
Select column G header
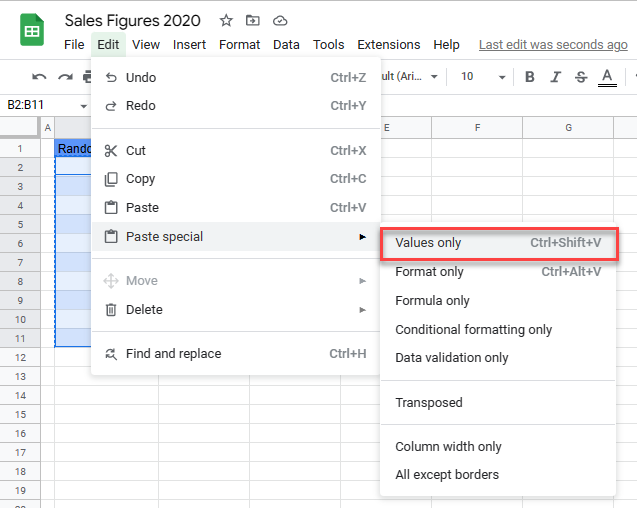pyautogui.click(x=568, y=127)
